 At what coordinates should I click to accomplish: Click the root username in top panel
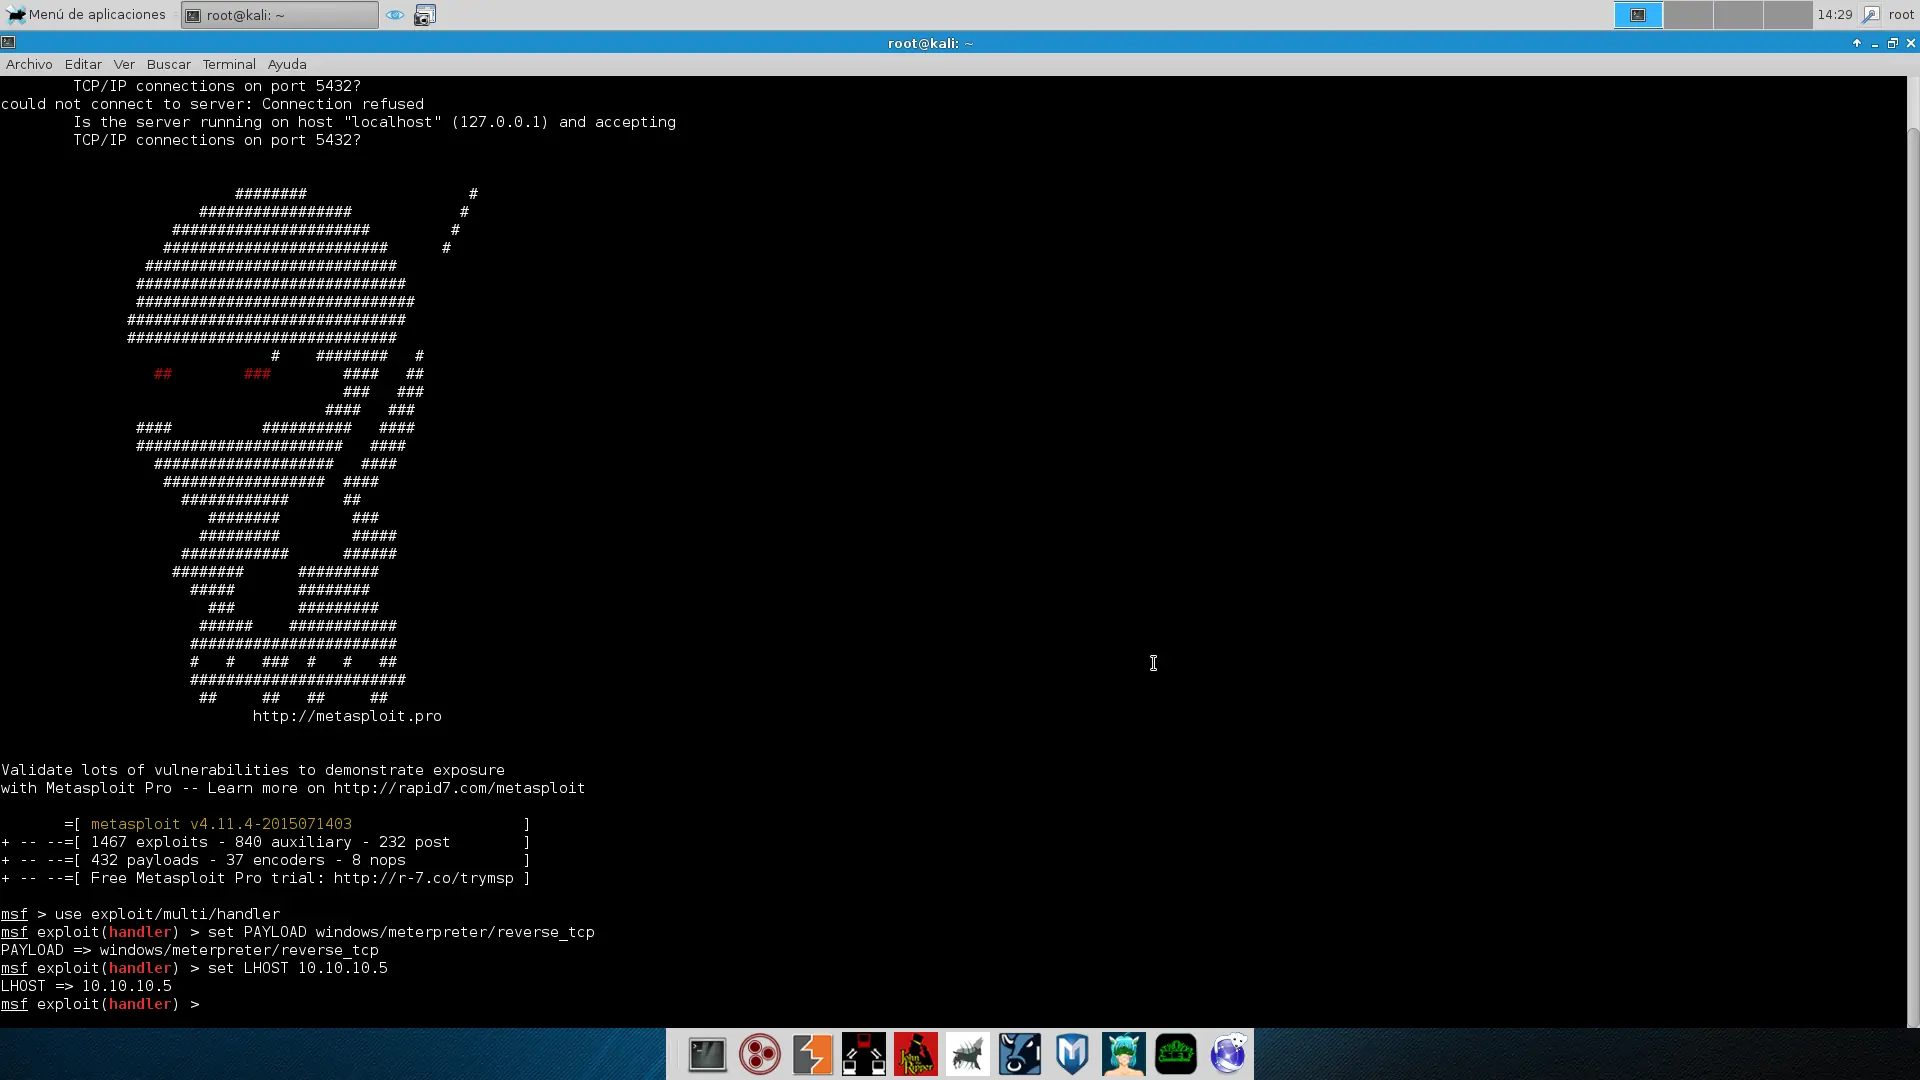pyautogui.click(x=1901, y=15)
